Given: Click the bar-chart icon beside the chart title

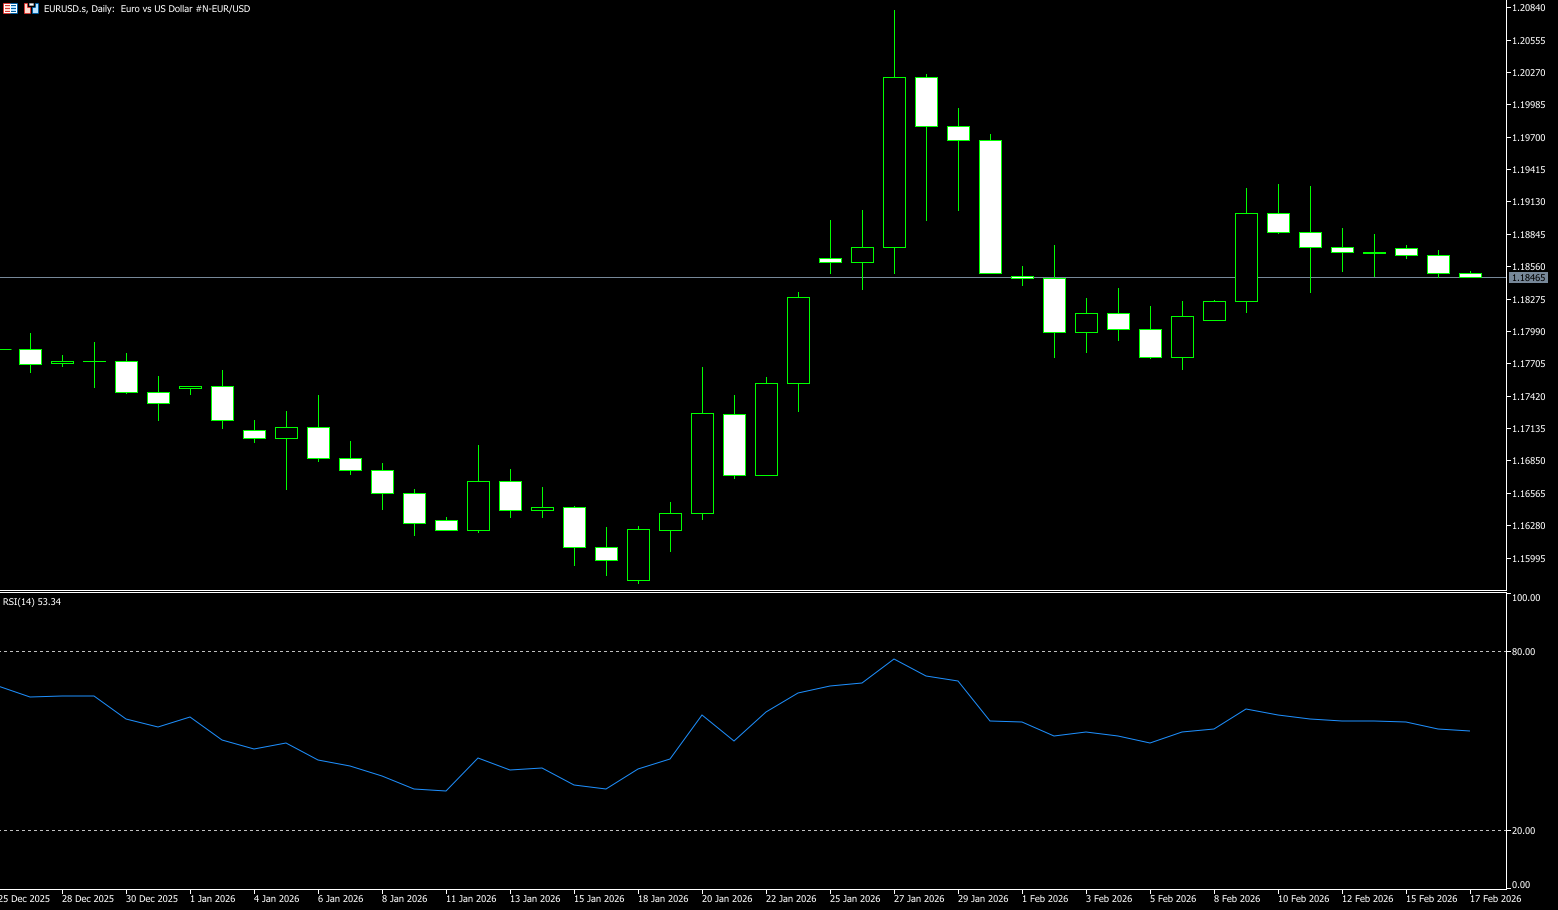Looking at the screenshot, I should pyautogui.click(x=32, y=9).
